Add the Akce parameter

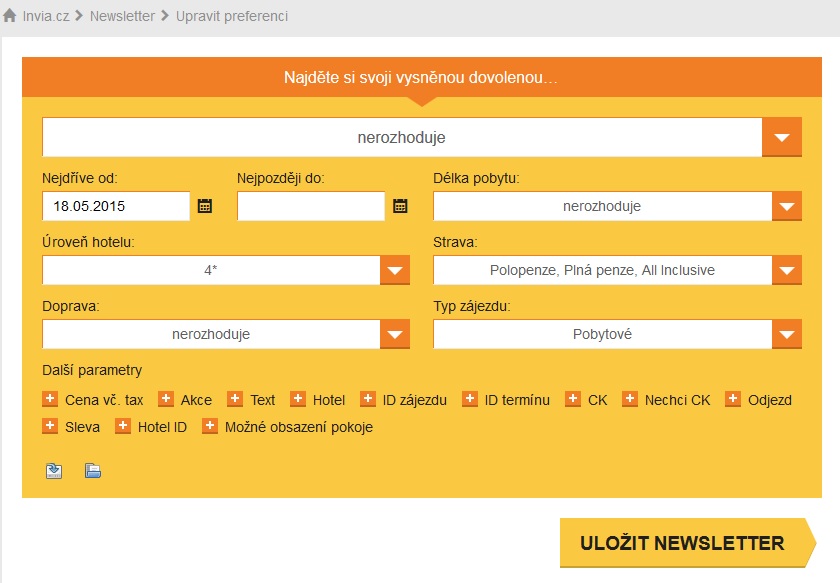pyautogui.click(x=166, y=399)
